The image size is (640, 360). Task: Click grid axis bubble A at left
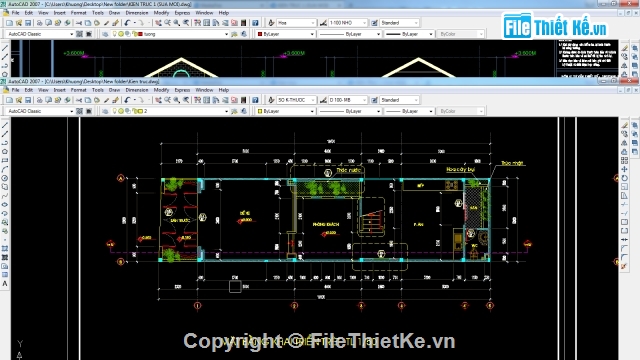[x=120, y=178]
